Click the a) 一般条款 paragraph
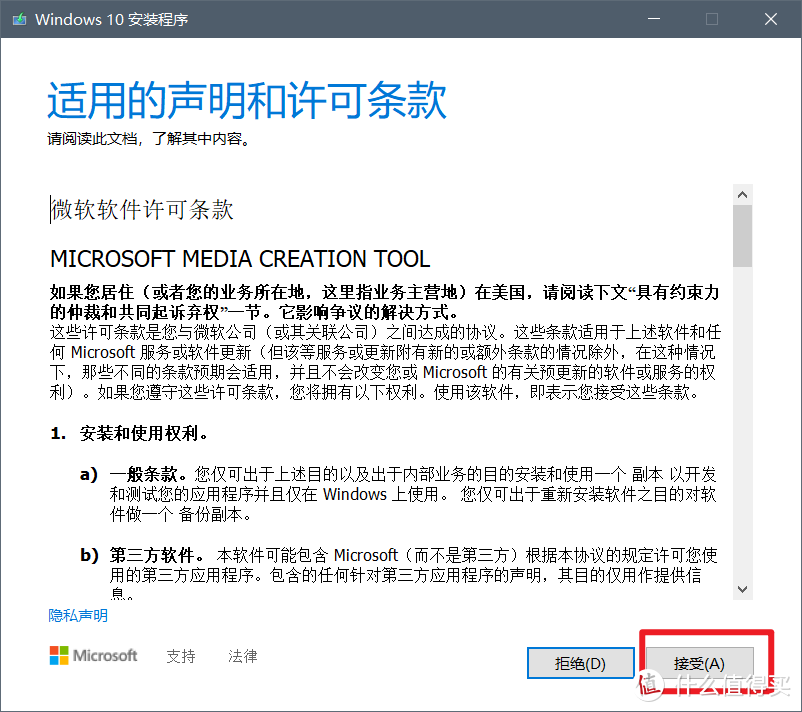 click(398, 494)
